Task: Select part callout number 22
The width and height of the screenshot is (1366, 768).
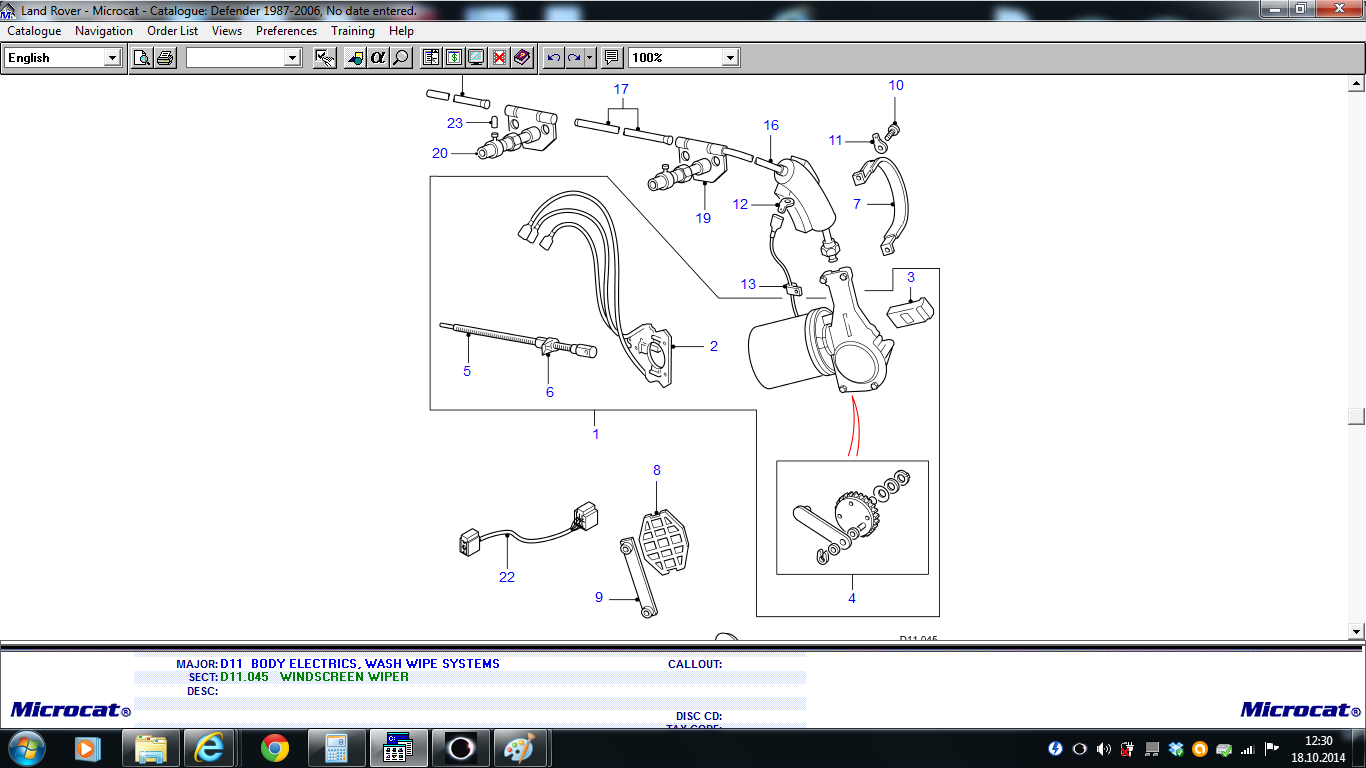Action: click(507, 577)
